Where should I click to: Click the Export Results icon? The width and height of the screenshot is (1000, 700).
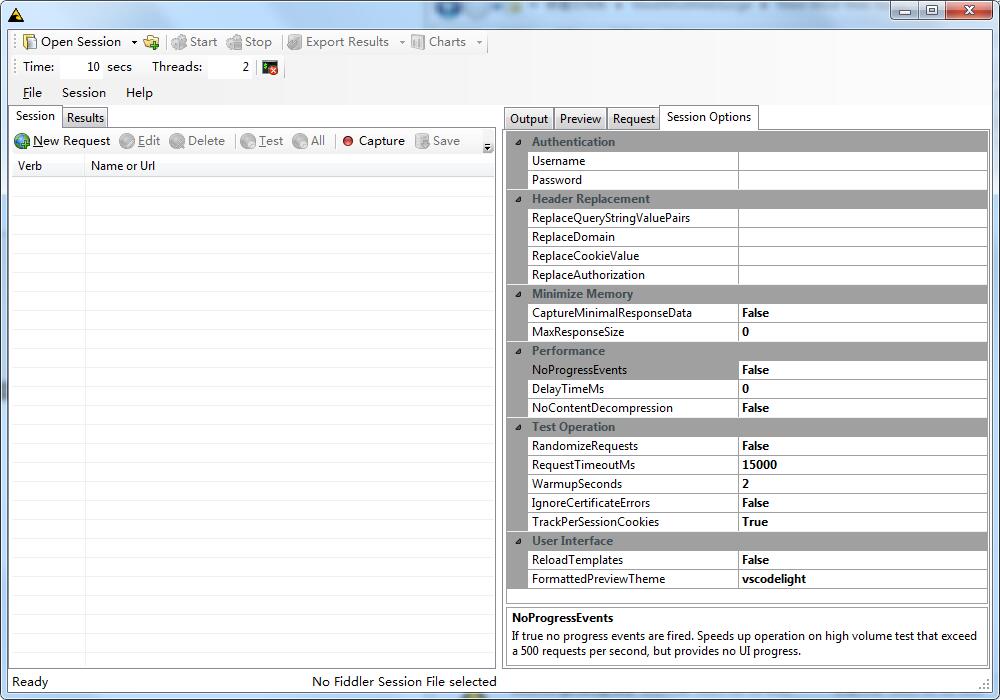coord(294,42)
